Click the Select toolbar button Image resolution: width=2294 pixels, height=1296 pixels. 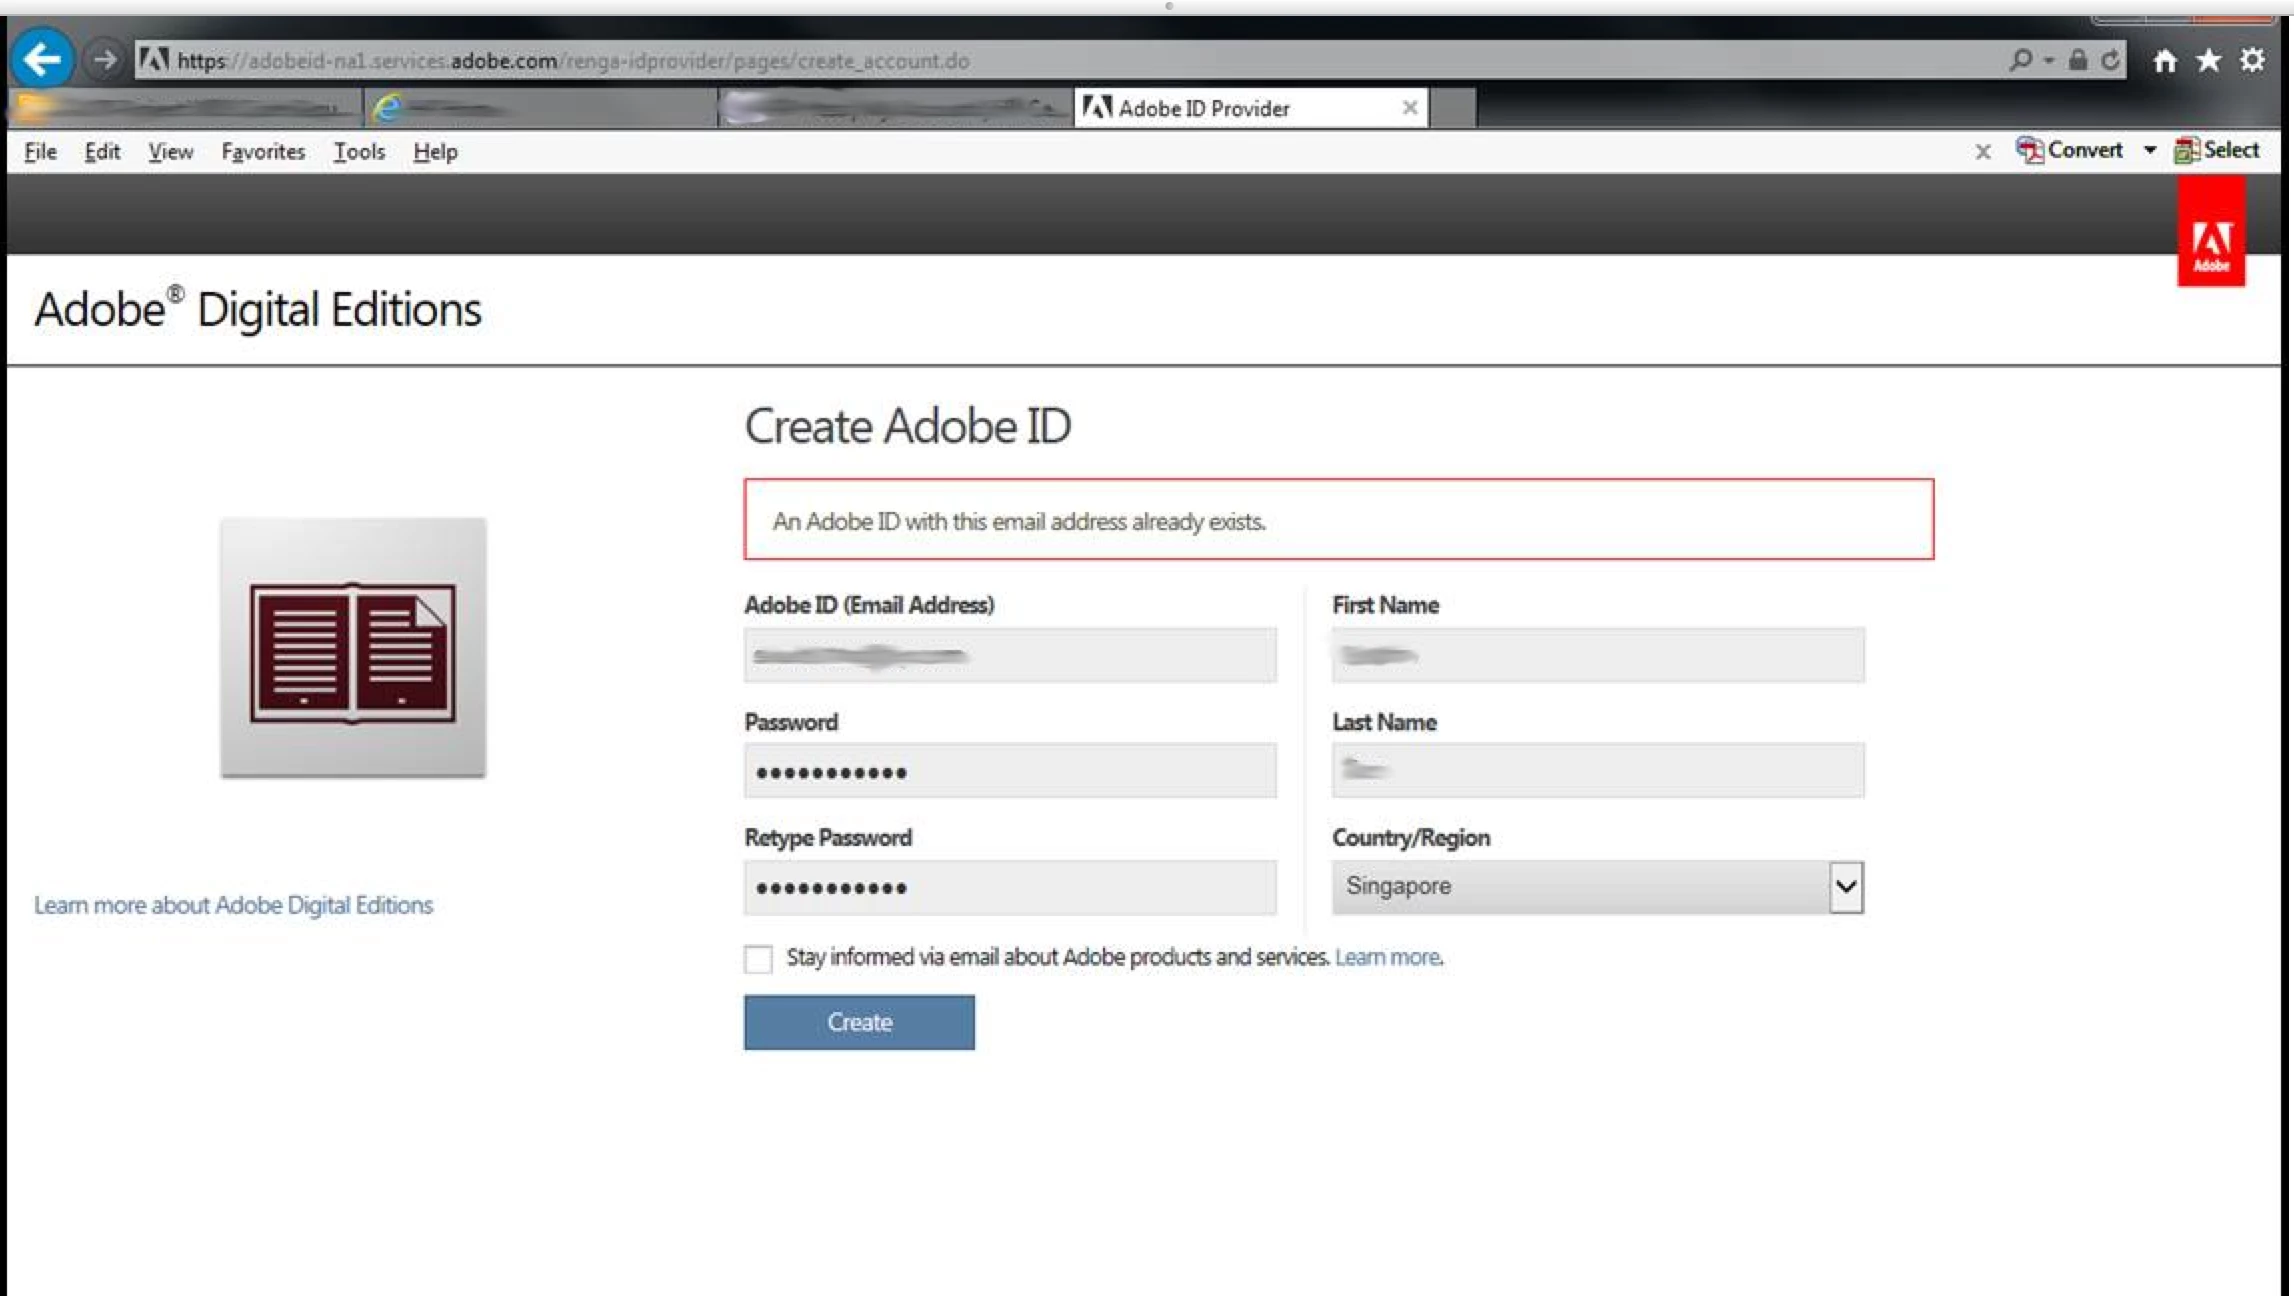(2217, 150)
